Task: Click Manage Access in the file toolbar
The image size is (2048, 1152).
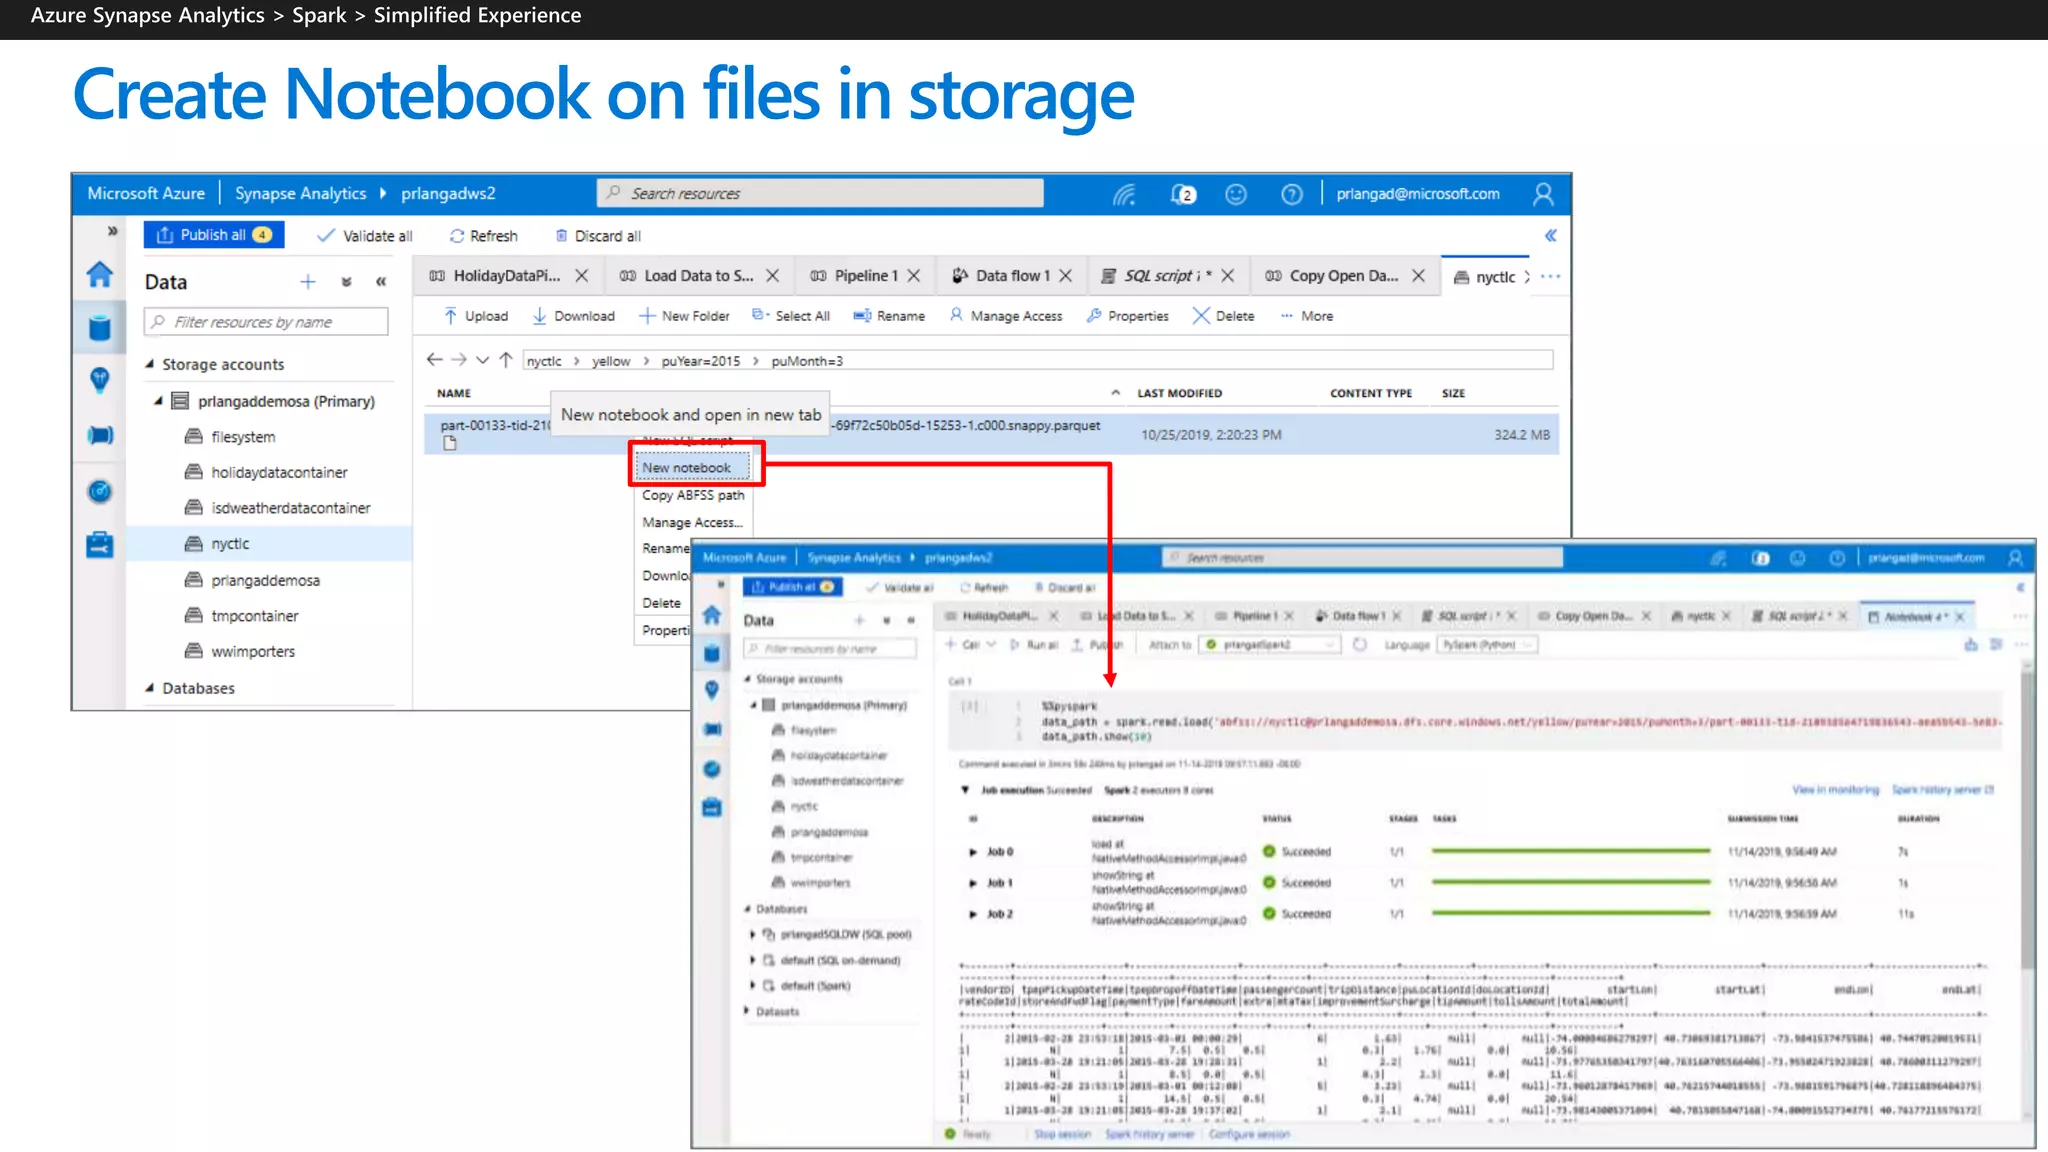Action: [x=1006, y=316]
